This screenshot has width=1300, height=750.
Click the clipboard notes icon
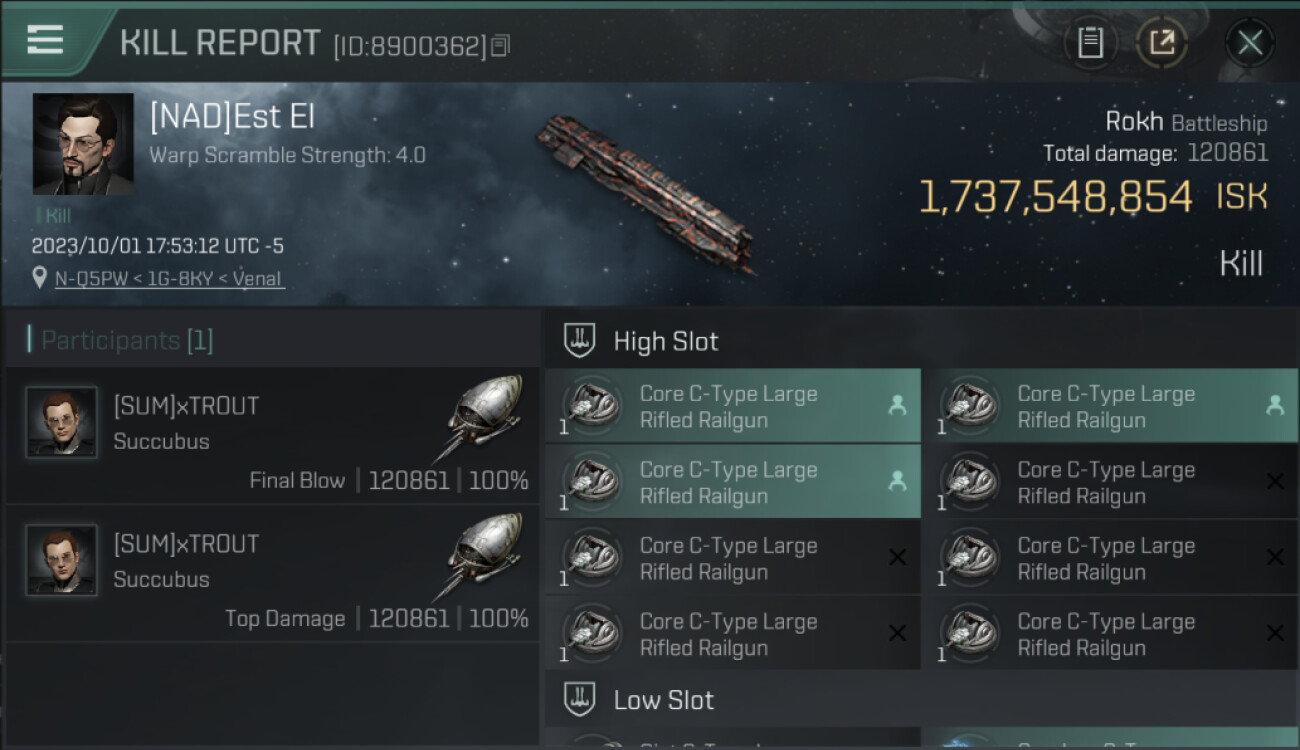[x=1090, y=42]
